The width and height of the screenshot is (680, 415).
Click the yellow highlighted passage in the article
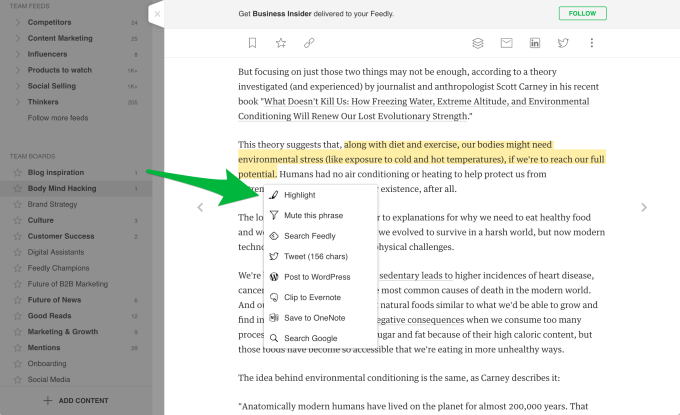coord(421,159)
